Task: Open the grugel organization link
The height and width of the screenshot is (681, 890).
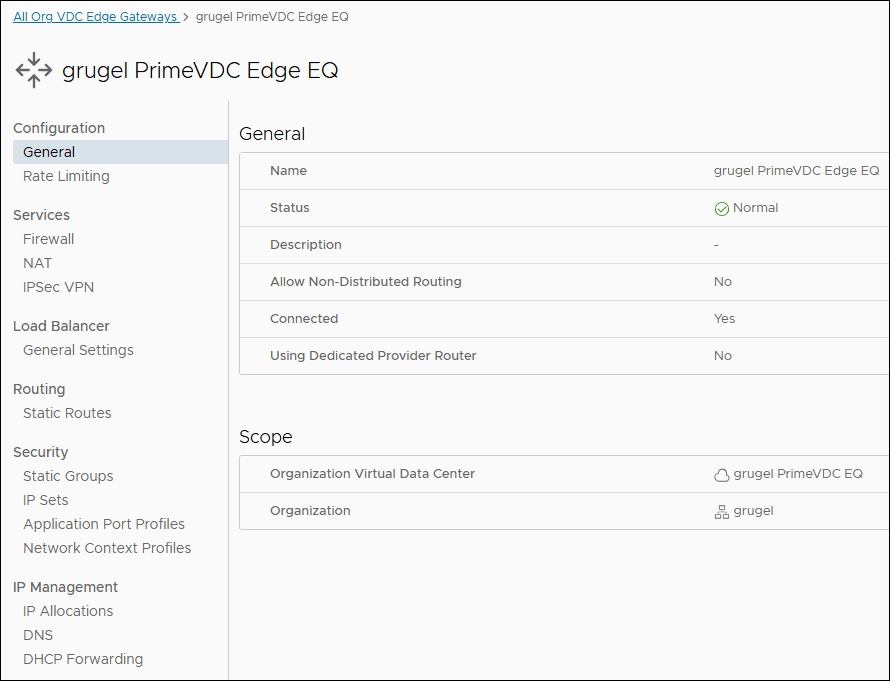Action: click(x=753, y=511)
